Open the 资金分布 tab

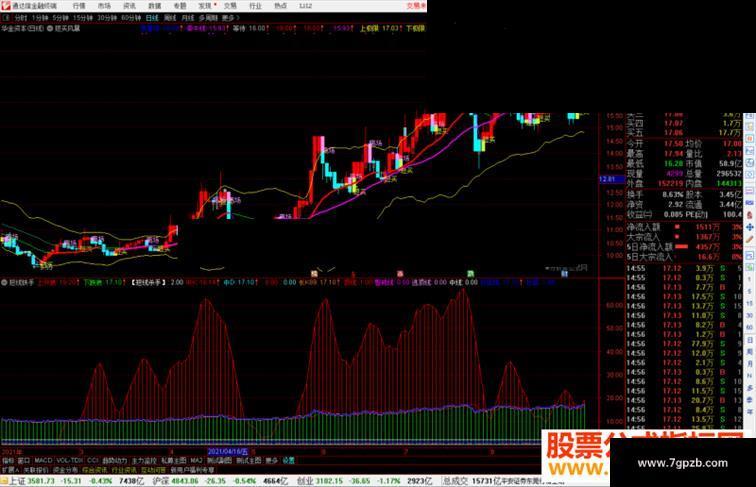click(65, 470)
